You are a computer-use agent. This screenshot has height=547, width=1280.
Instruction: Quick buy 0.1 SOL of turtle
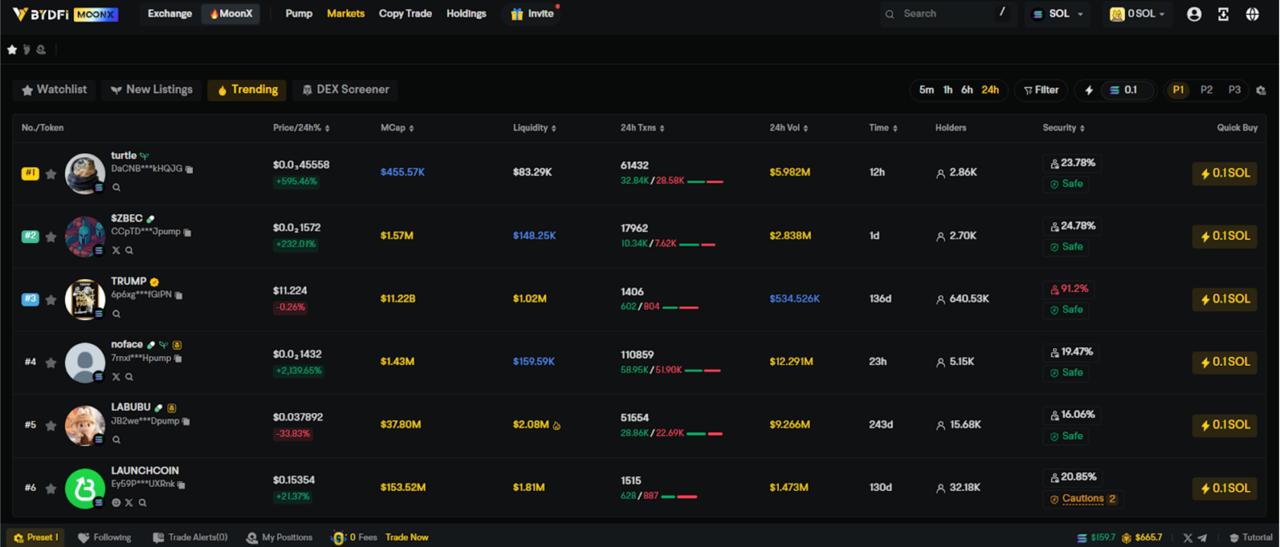(x=1225, y=173)
